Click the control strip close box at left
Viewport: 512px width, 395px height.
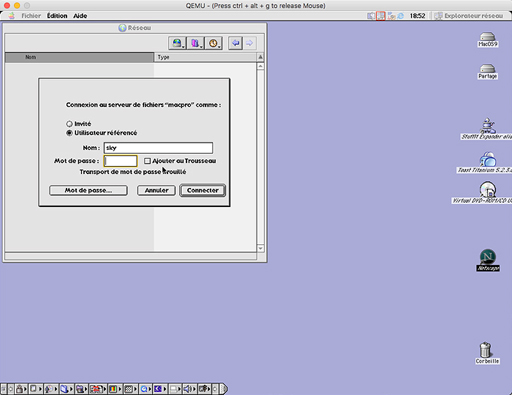coord(4,389)
